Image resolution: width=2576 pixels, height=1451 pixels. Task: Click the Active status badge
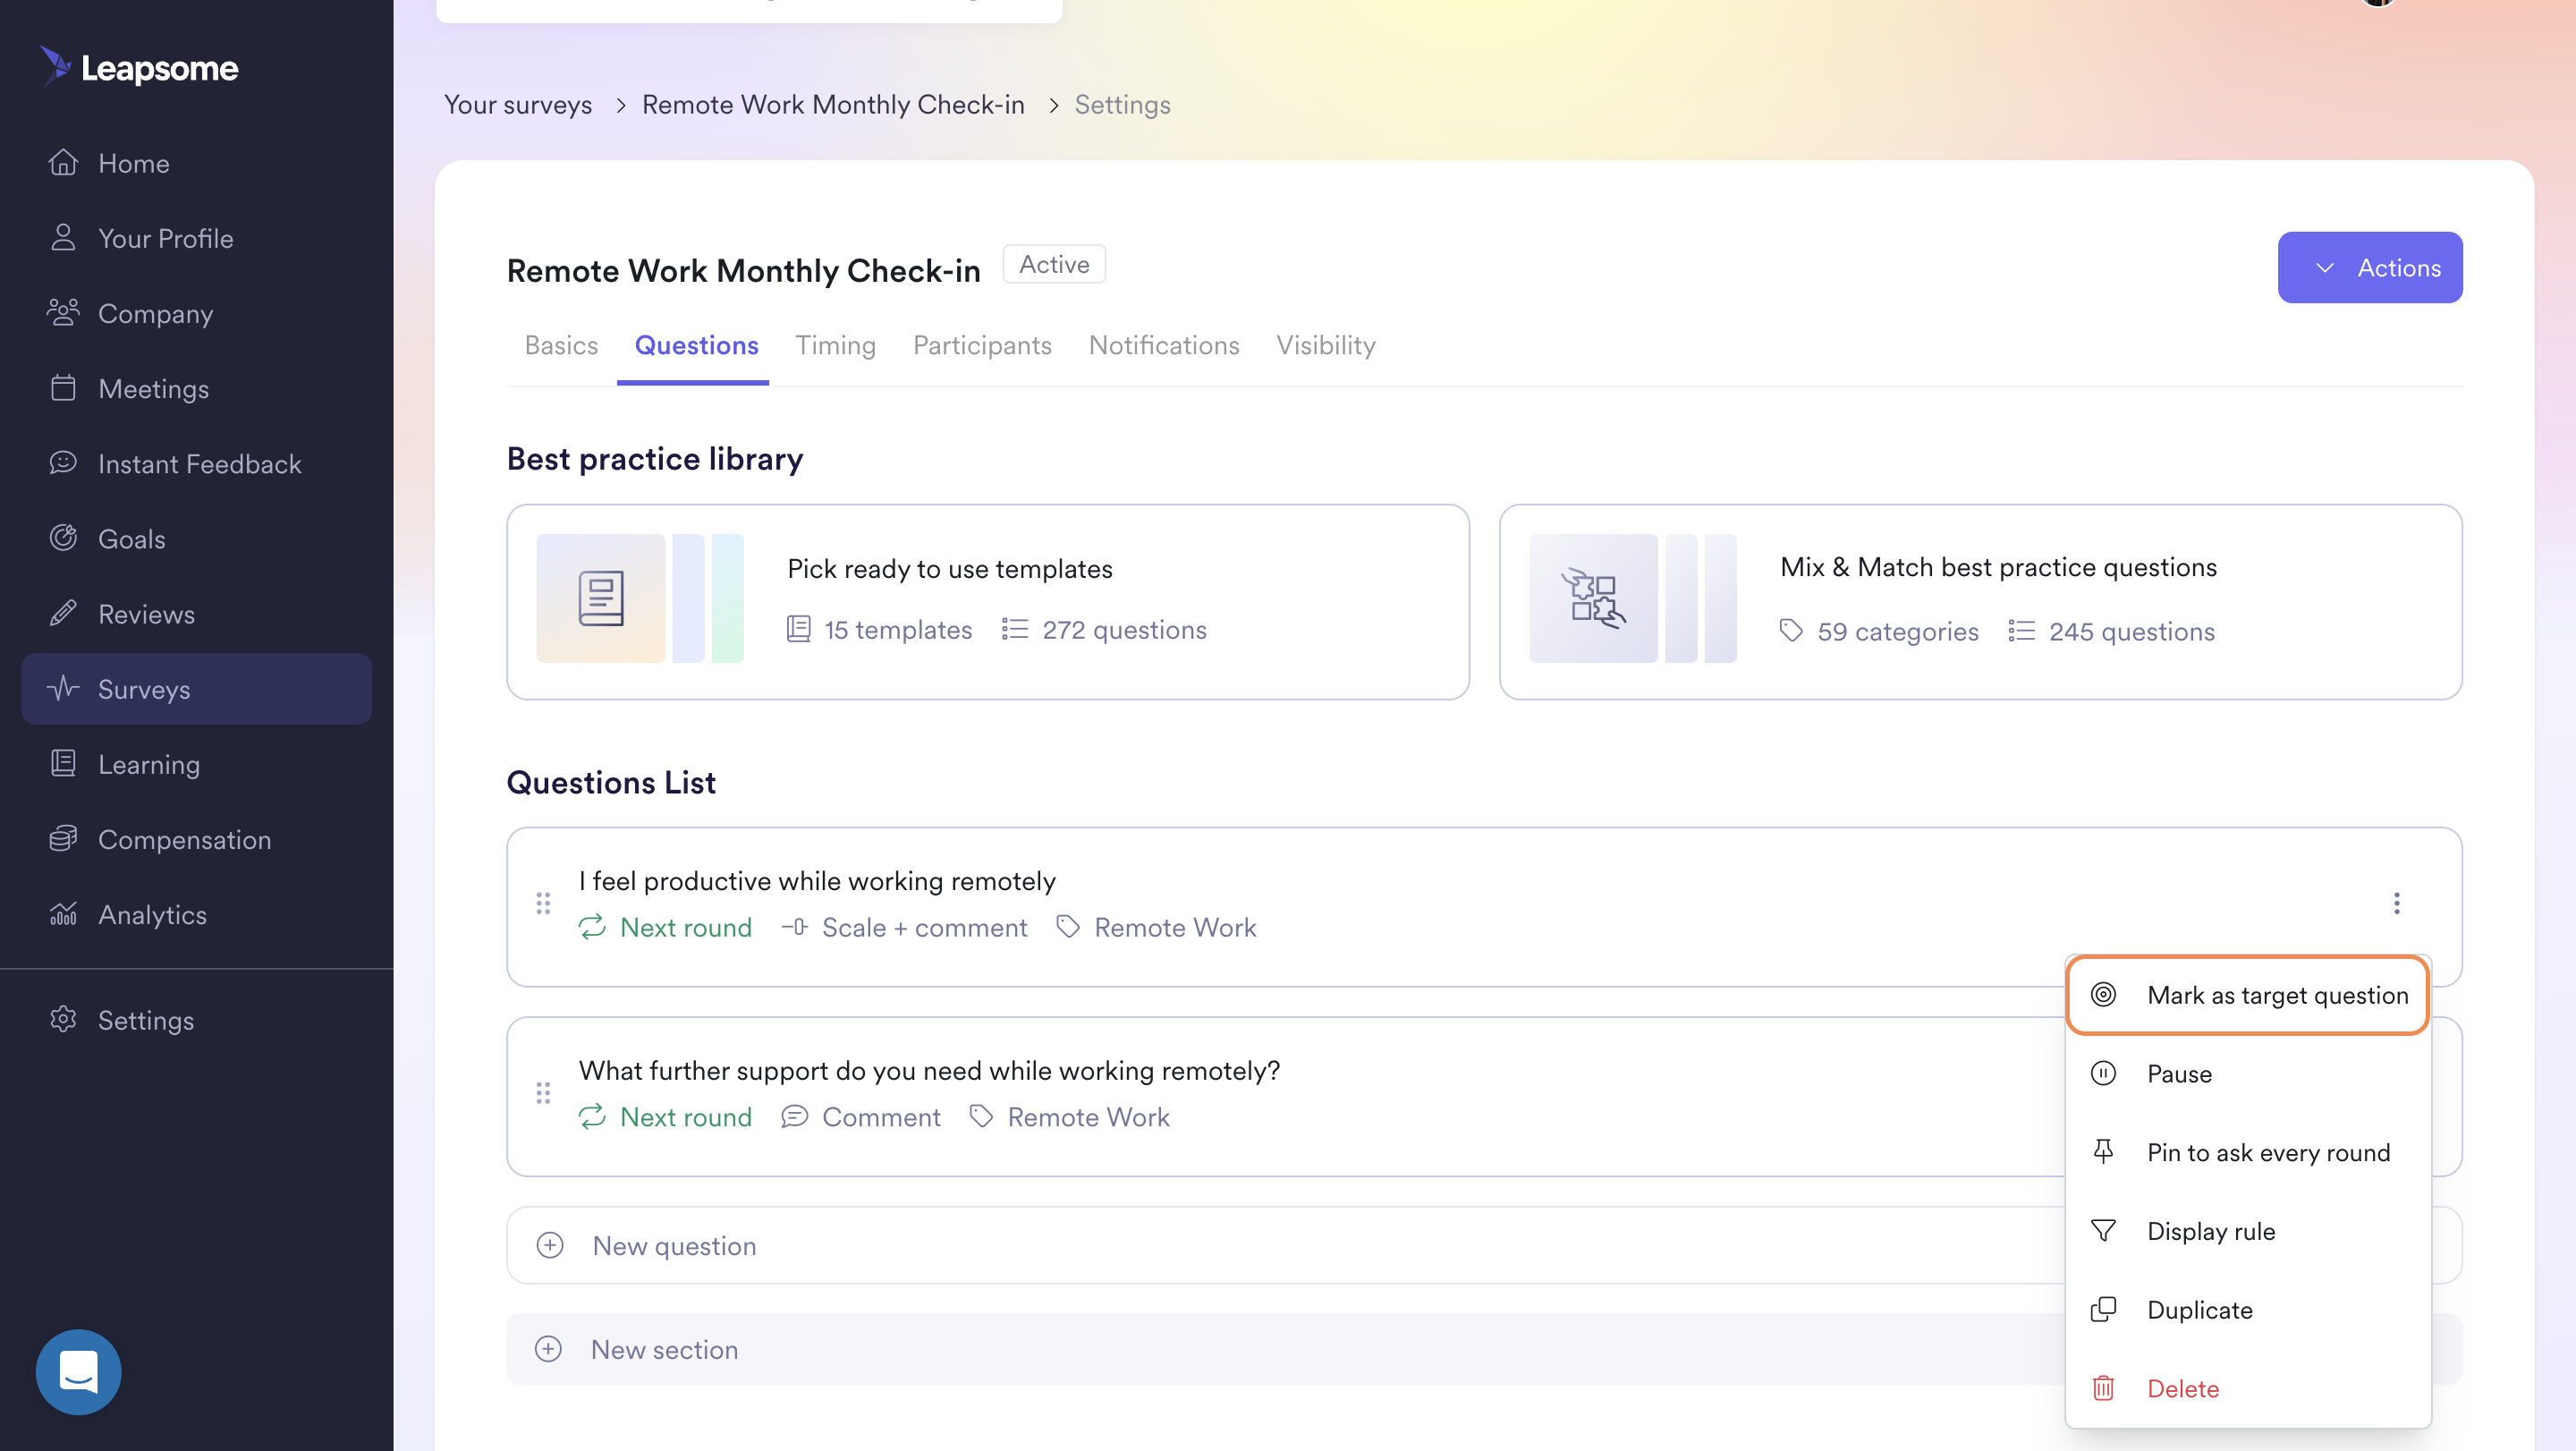click(x=1054, y=264)
